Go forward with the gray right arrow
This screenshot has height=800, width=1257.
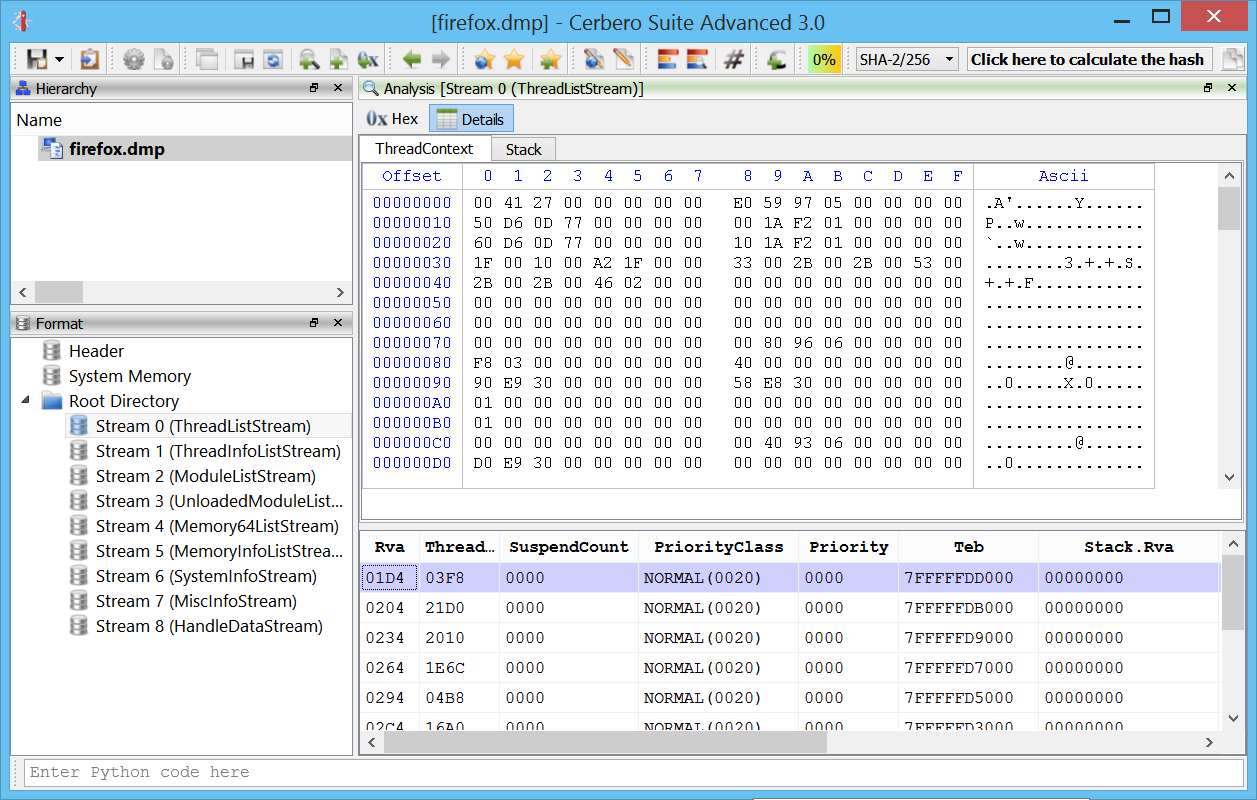(x=440, y=59)
